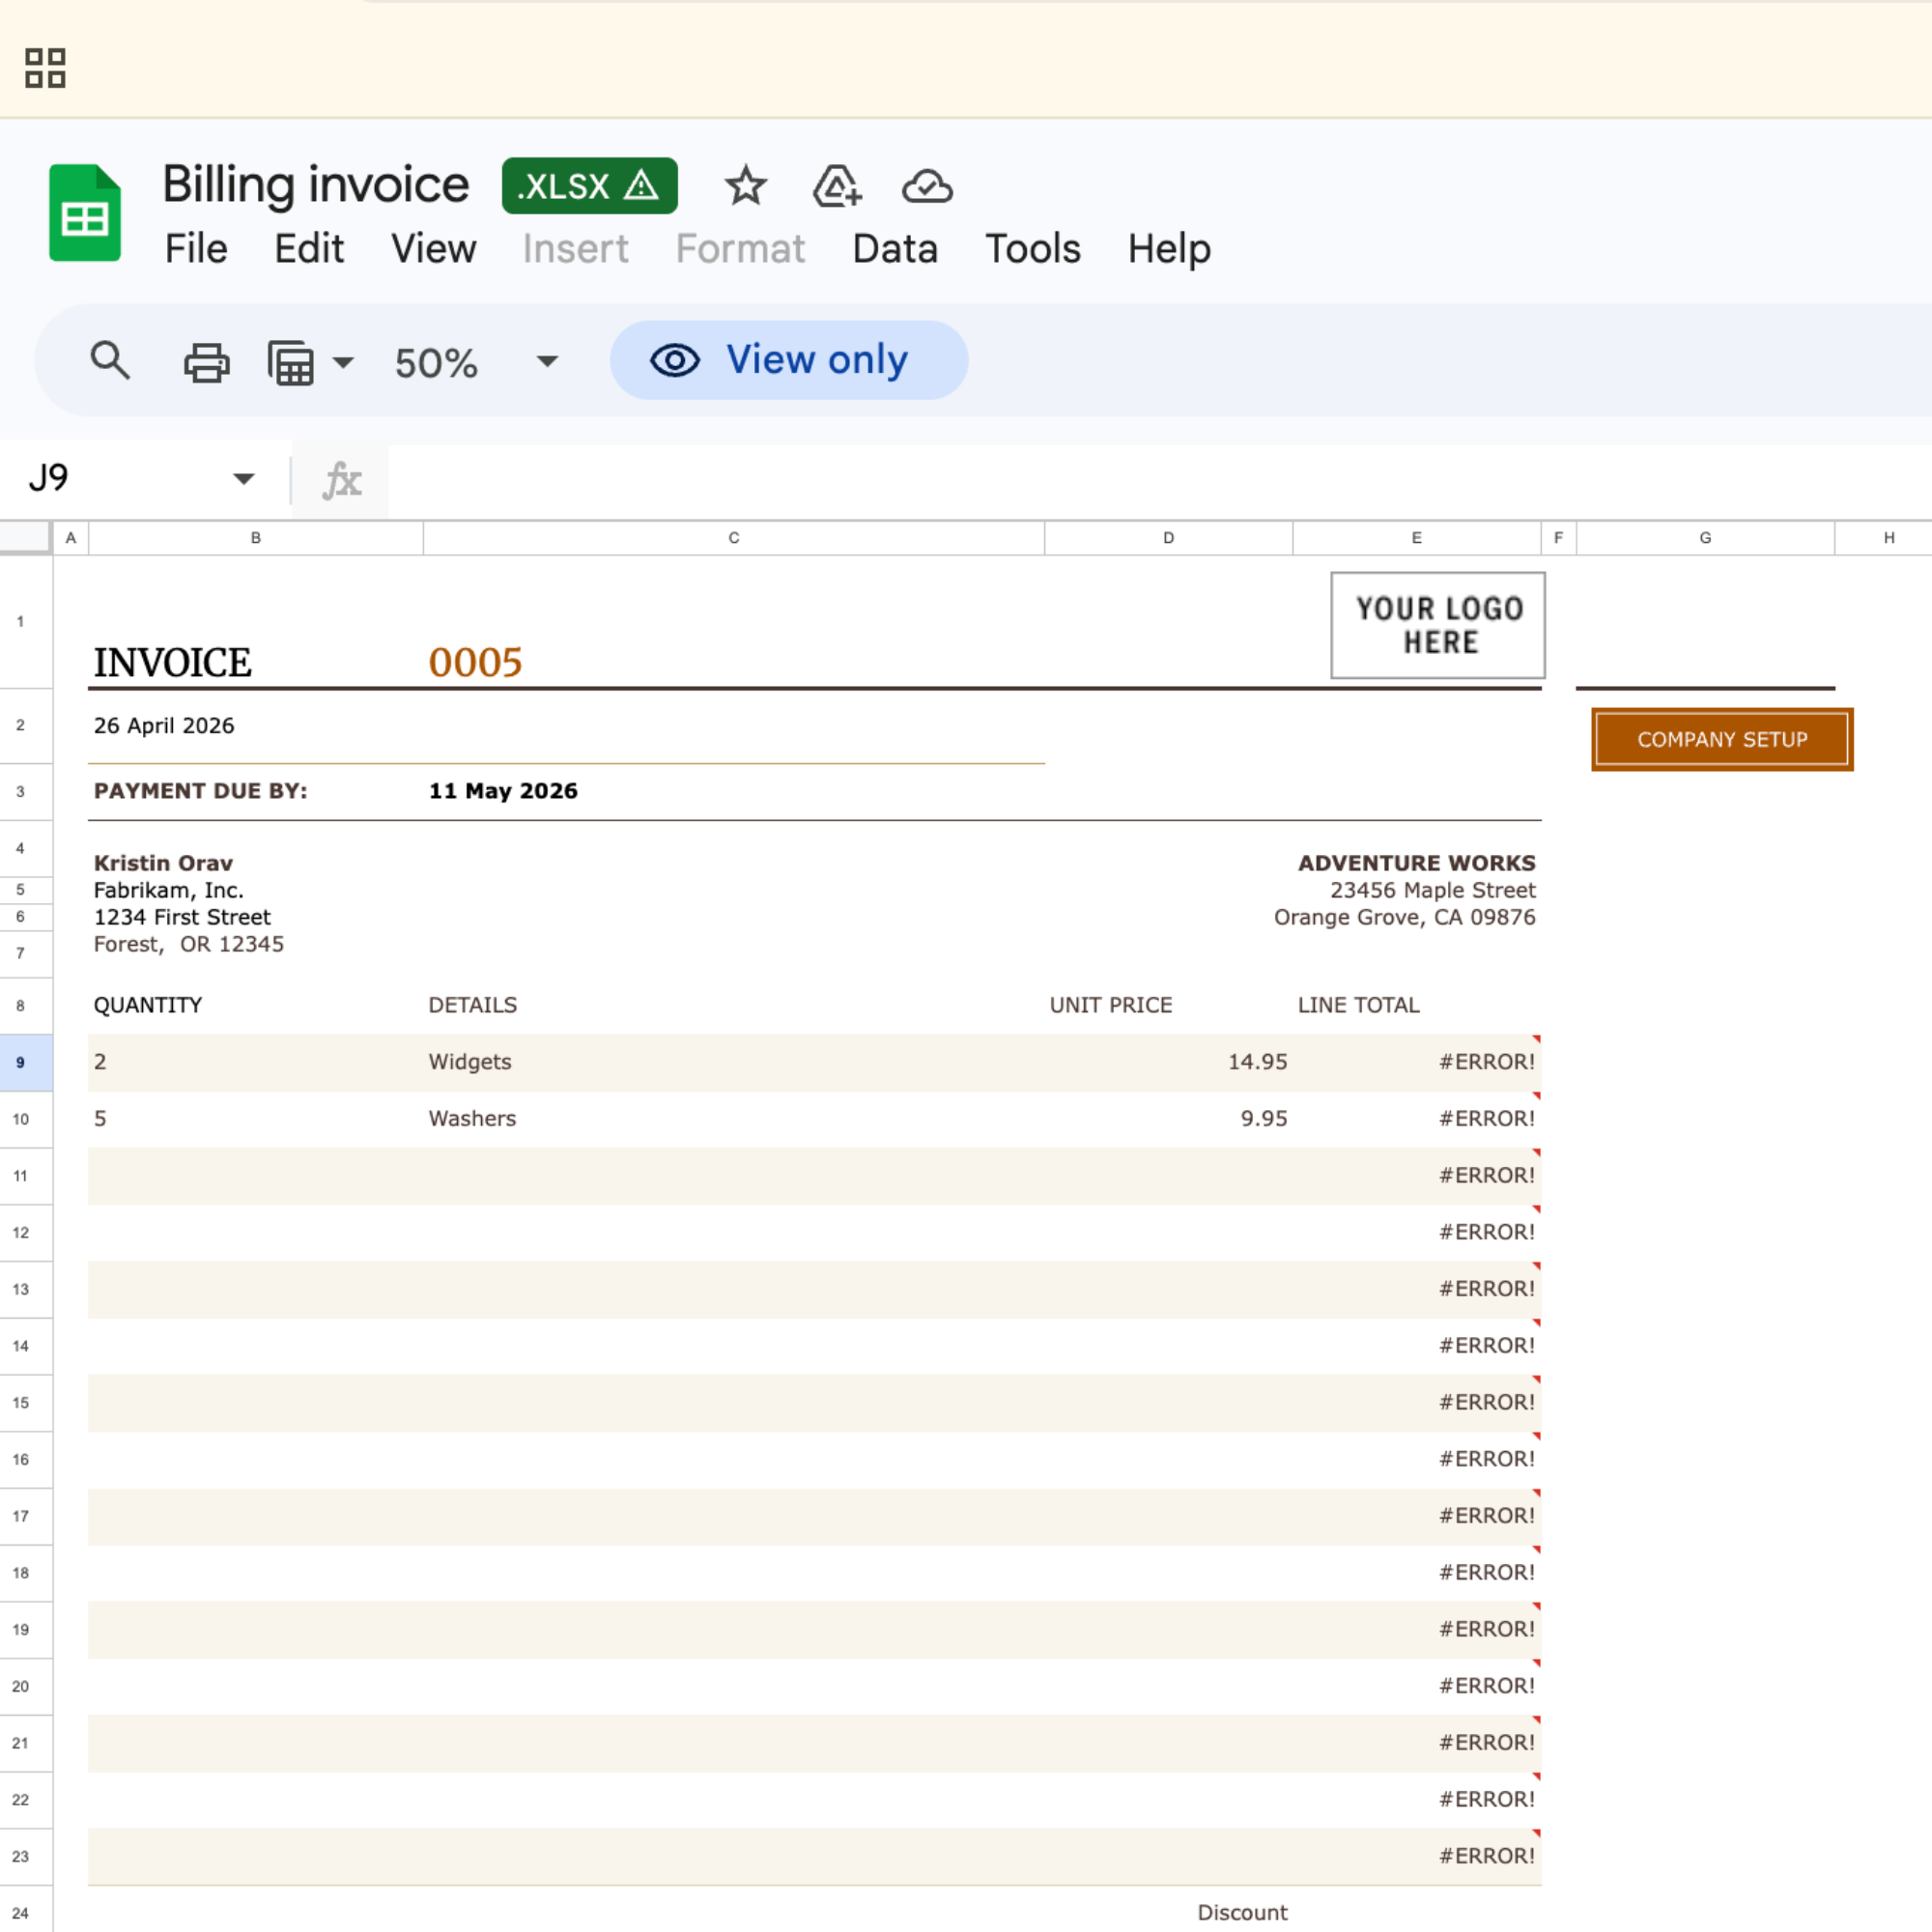This screenshot has height=1932, width=1932.
Task: Star the Billing invoice document
Action: 745,186
